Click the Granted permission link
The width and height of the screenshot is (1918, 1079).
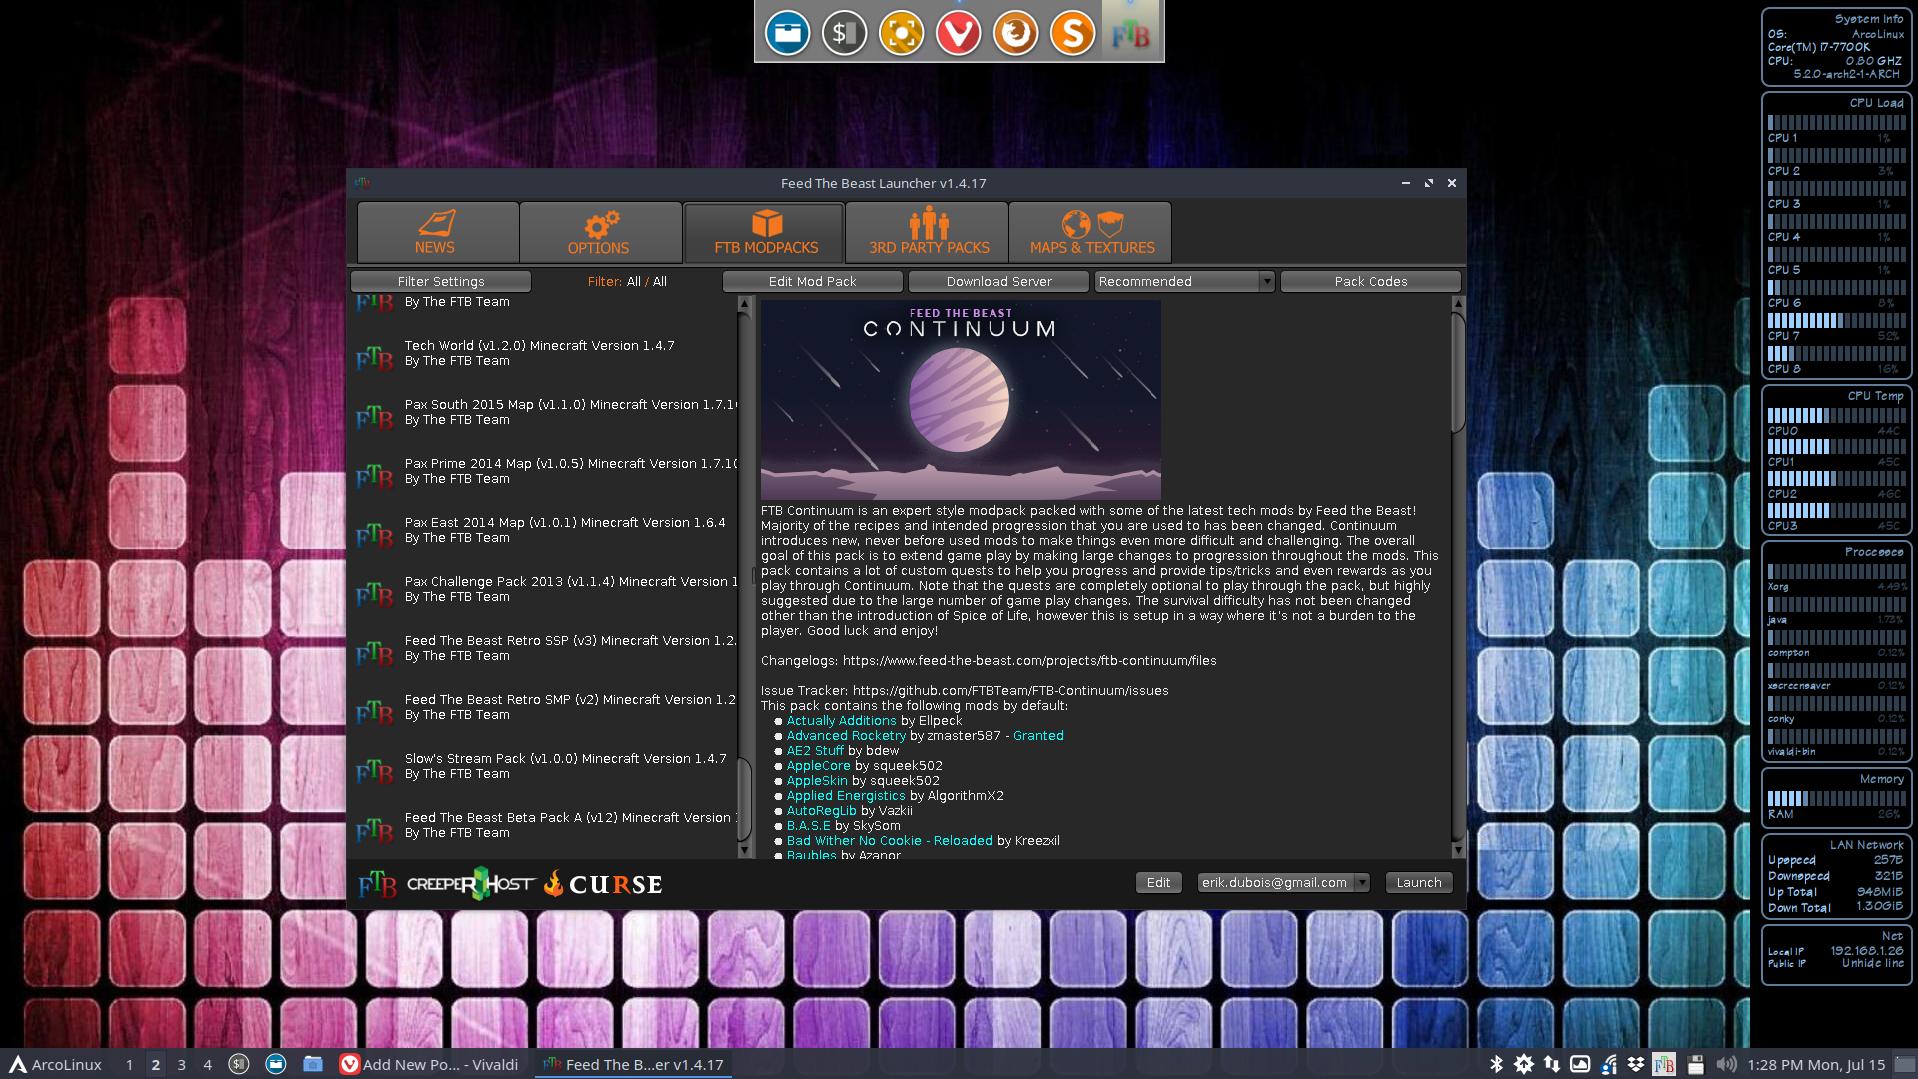(1038, 735)
